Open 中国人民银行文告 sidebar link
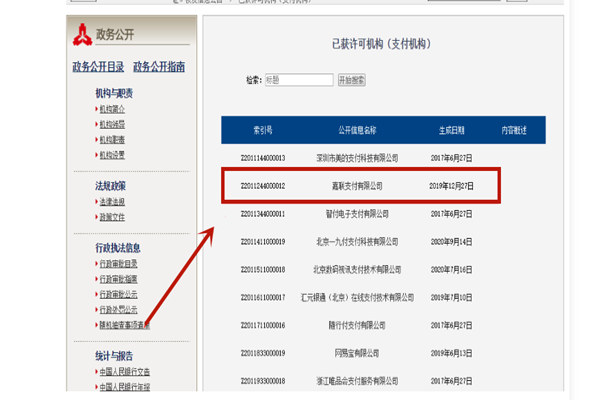This screenshot has width=600, height=400. tap(124, 372)
